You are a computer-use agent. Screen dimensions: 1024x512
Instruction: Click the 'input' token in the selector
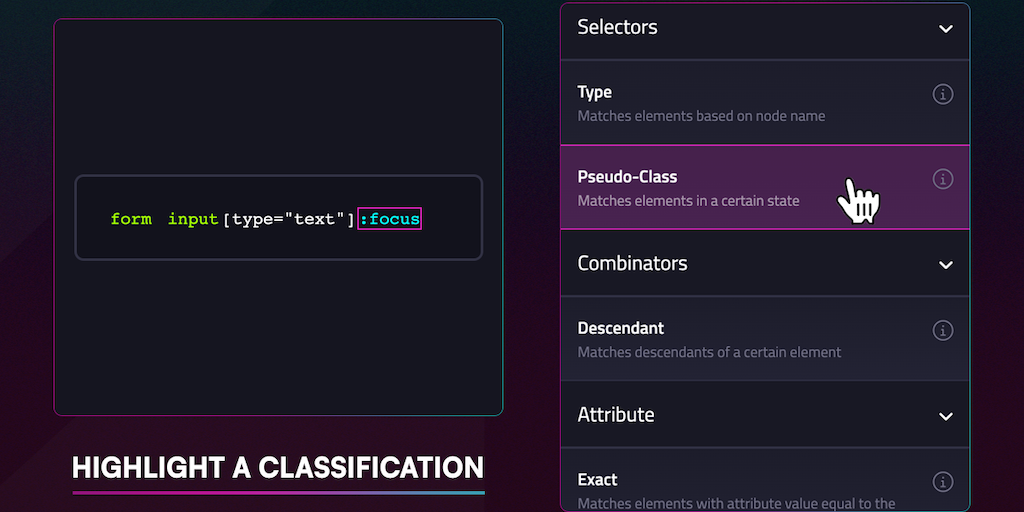point(193,219)
